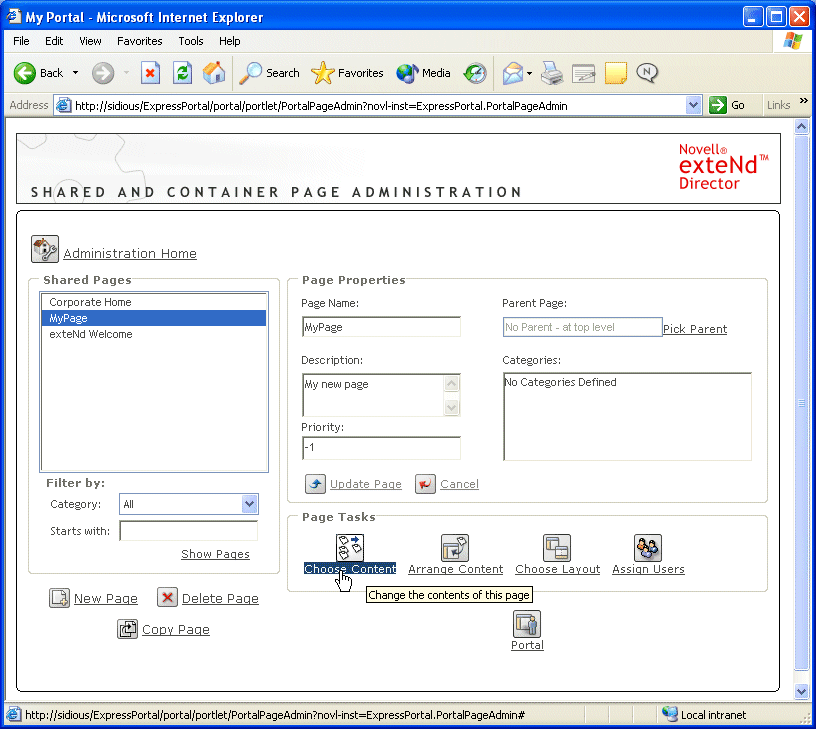The image size is (816, 729).
Task: Open the Back button history dropdown arrow
Action: tap(75, 73)
